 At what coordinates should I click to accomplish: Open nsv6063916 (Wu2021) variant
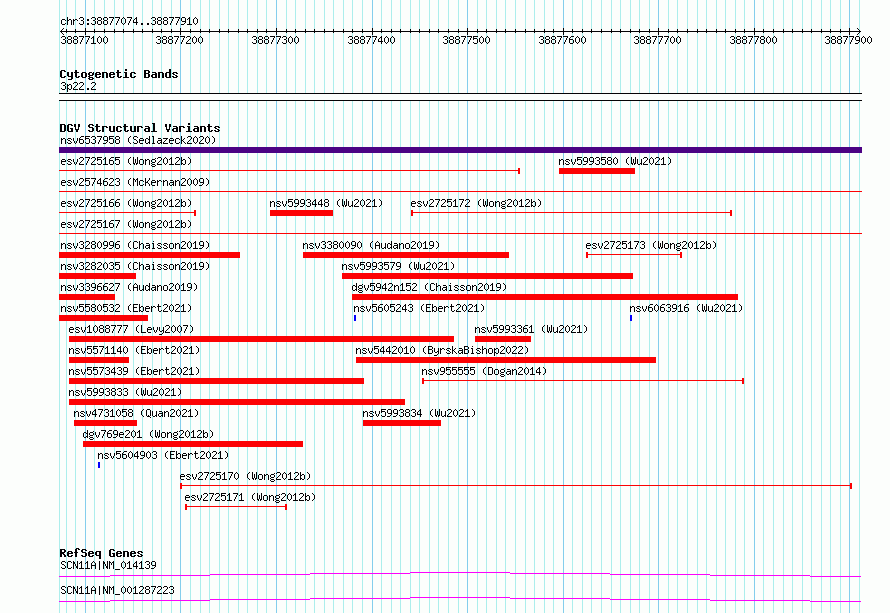(x=686, y=308)
